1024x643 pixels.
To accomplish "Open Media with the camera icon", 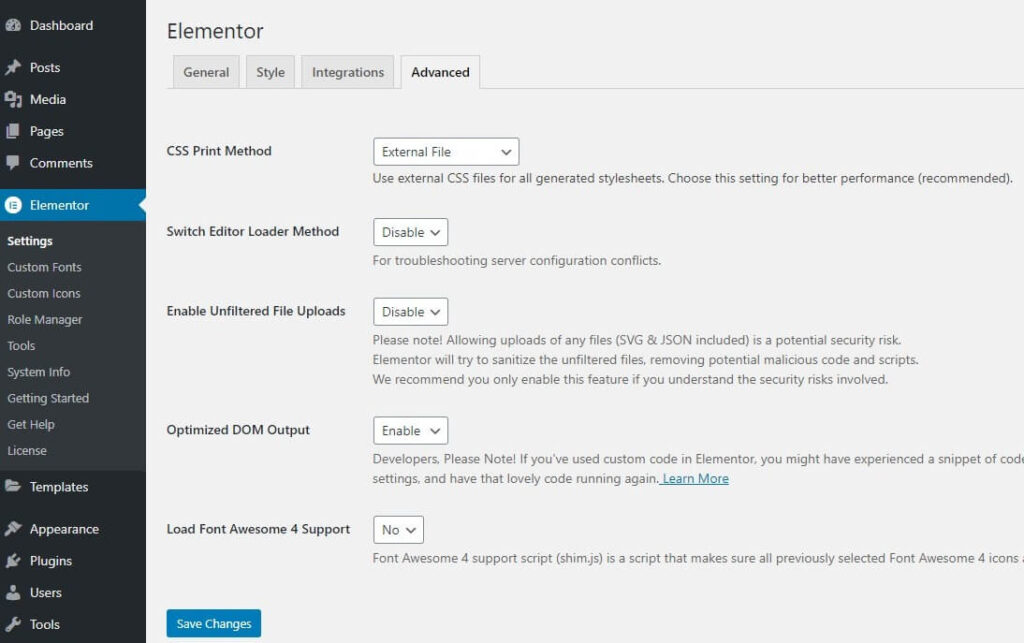I will click(x=14, y=99).
